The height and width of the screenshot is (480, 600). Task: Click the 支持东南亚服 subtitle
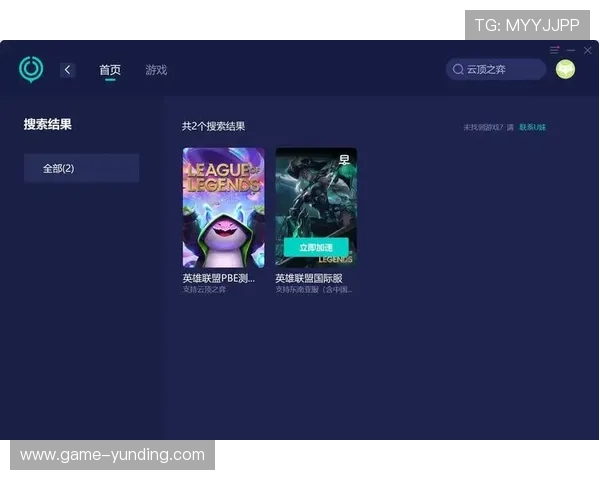click(x=314, y=290)
